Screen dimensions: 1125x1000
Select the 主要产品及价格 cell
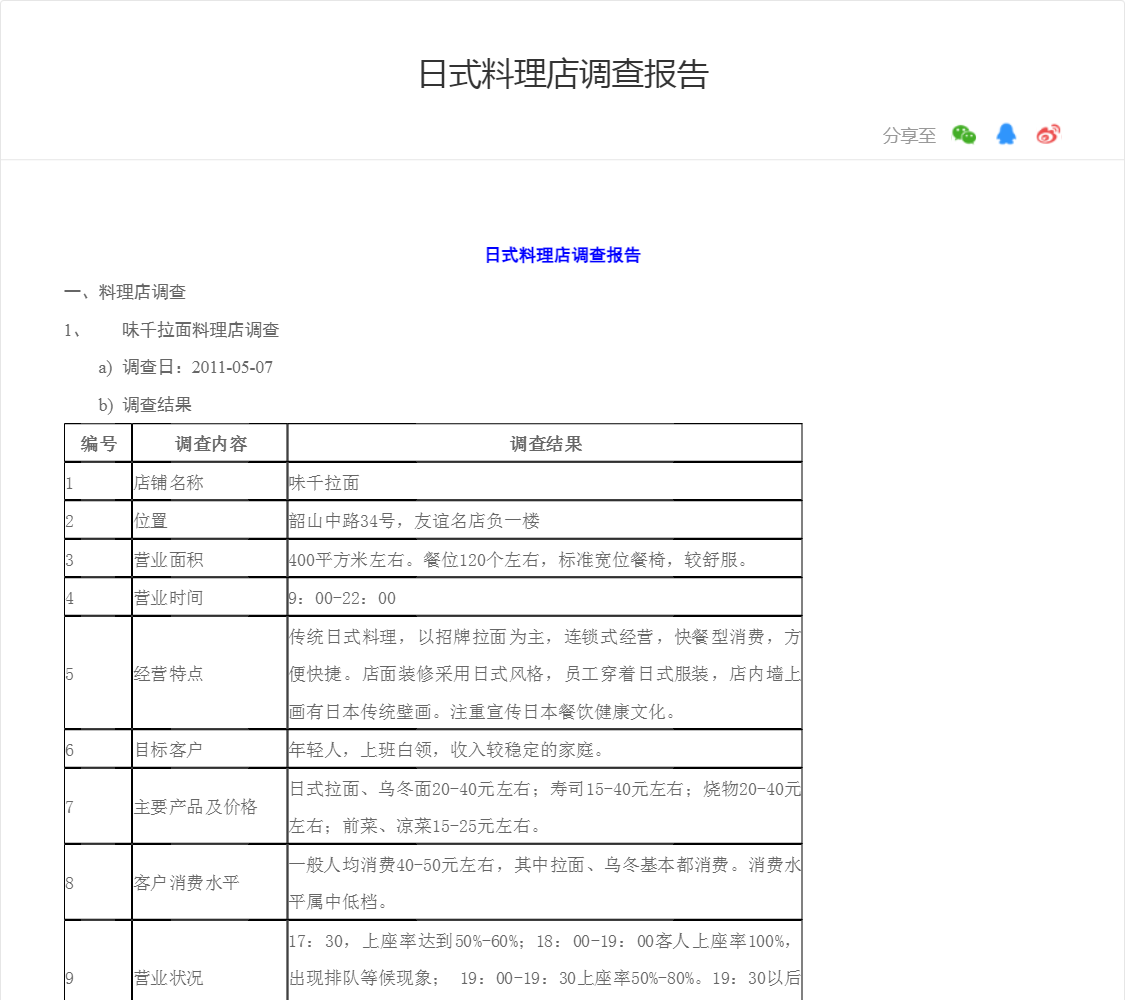click(x=210, y=806)
